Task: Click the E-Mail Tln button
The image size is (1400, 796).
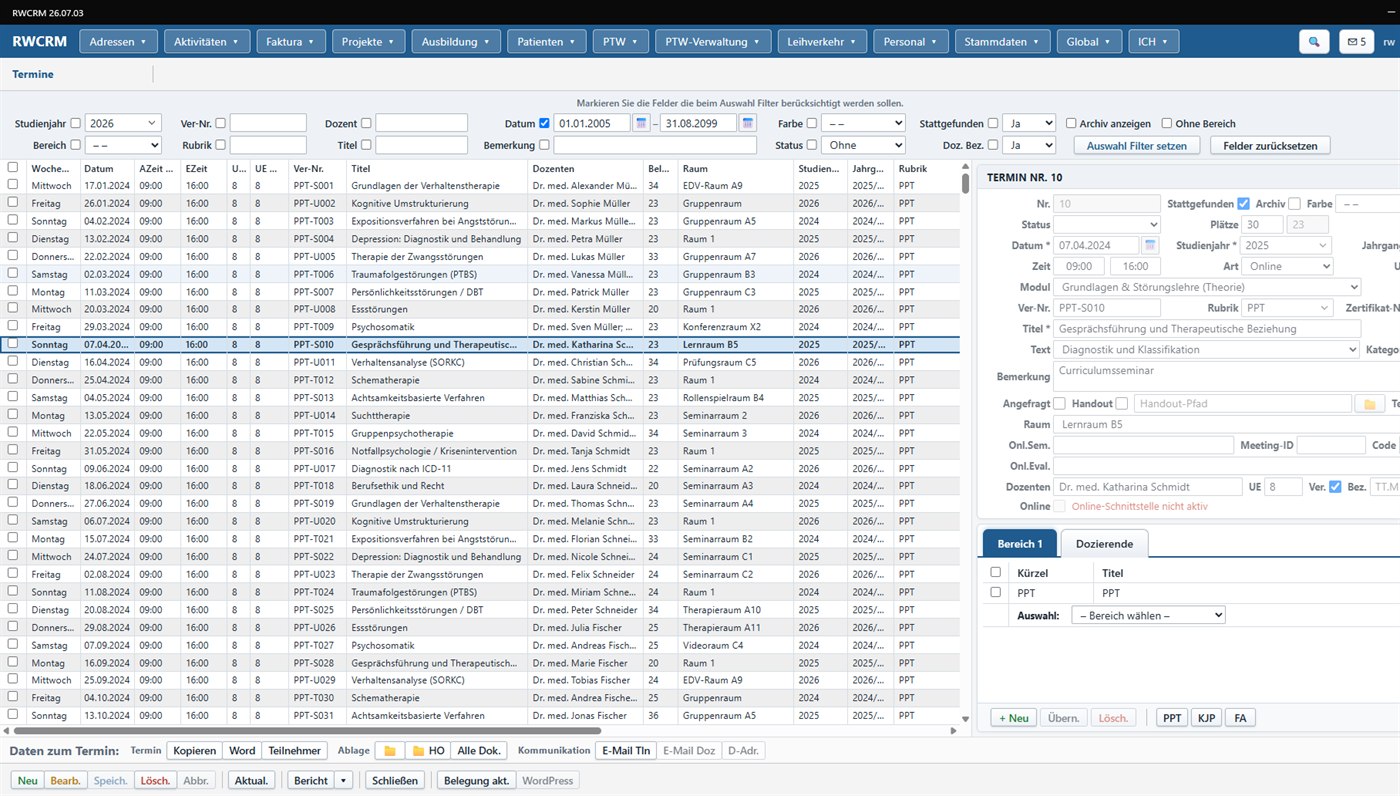Action: pos(624,751)
